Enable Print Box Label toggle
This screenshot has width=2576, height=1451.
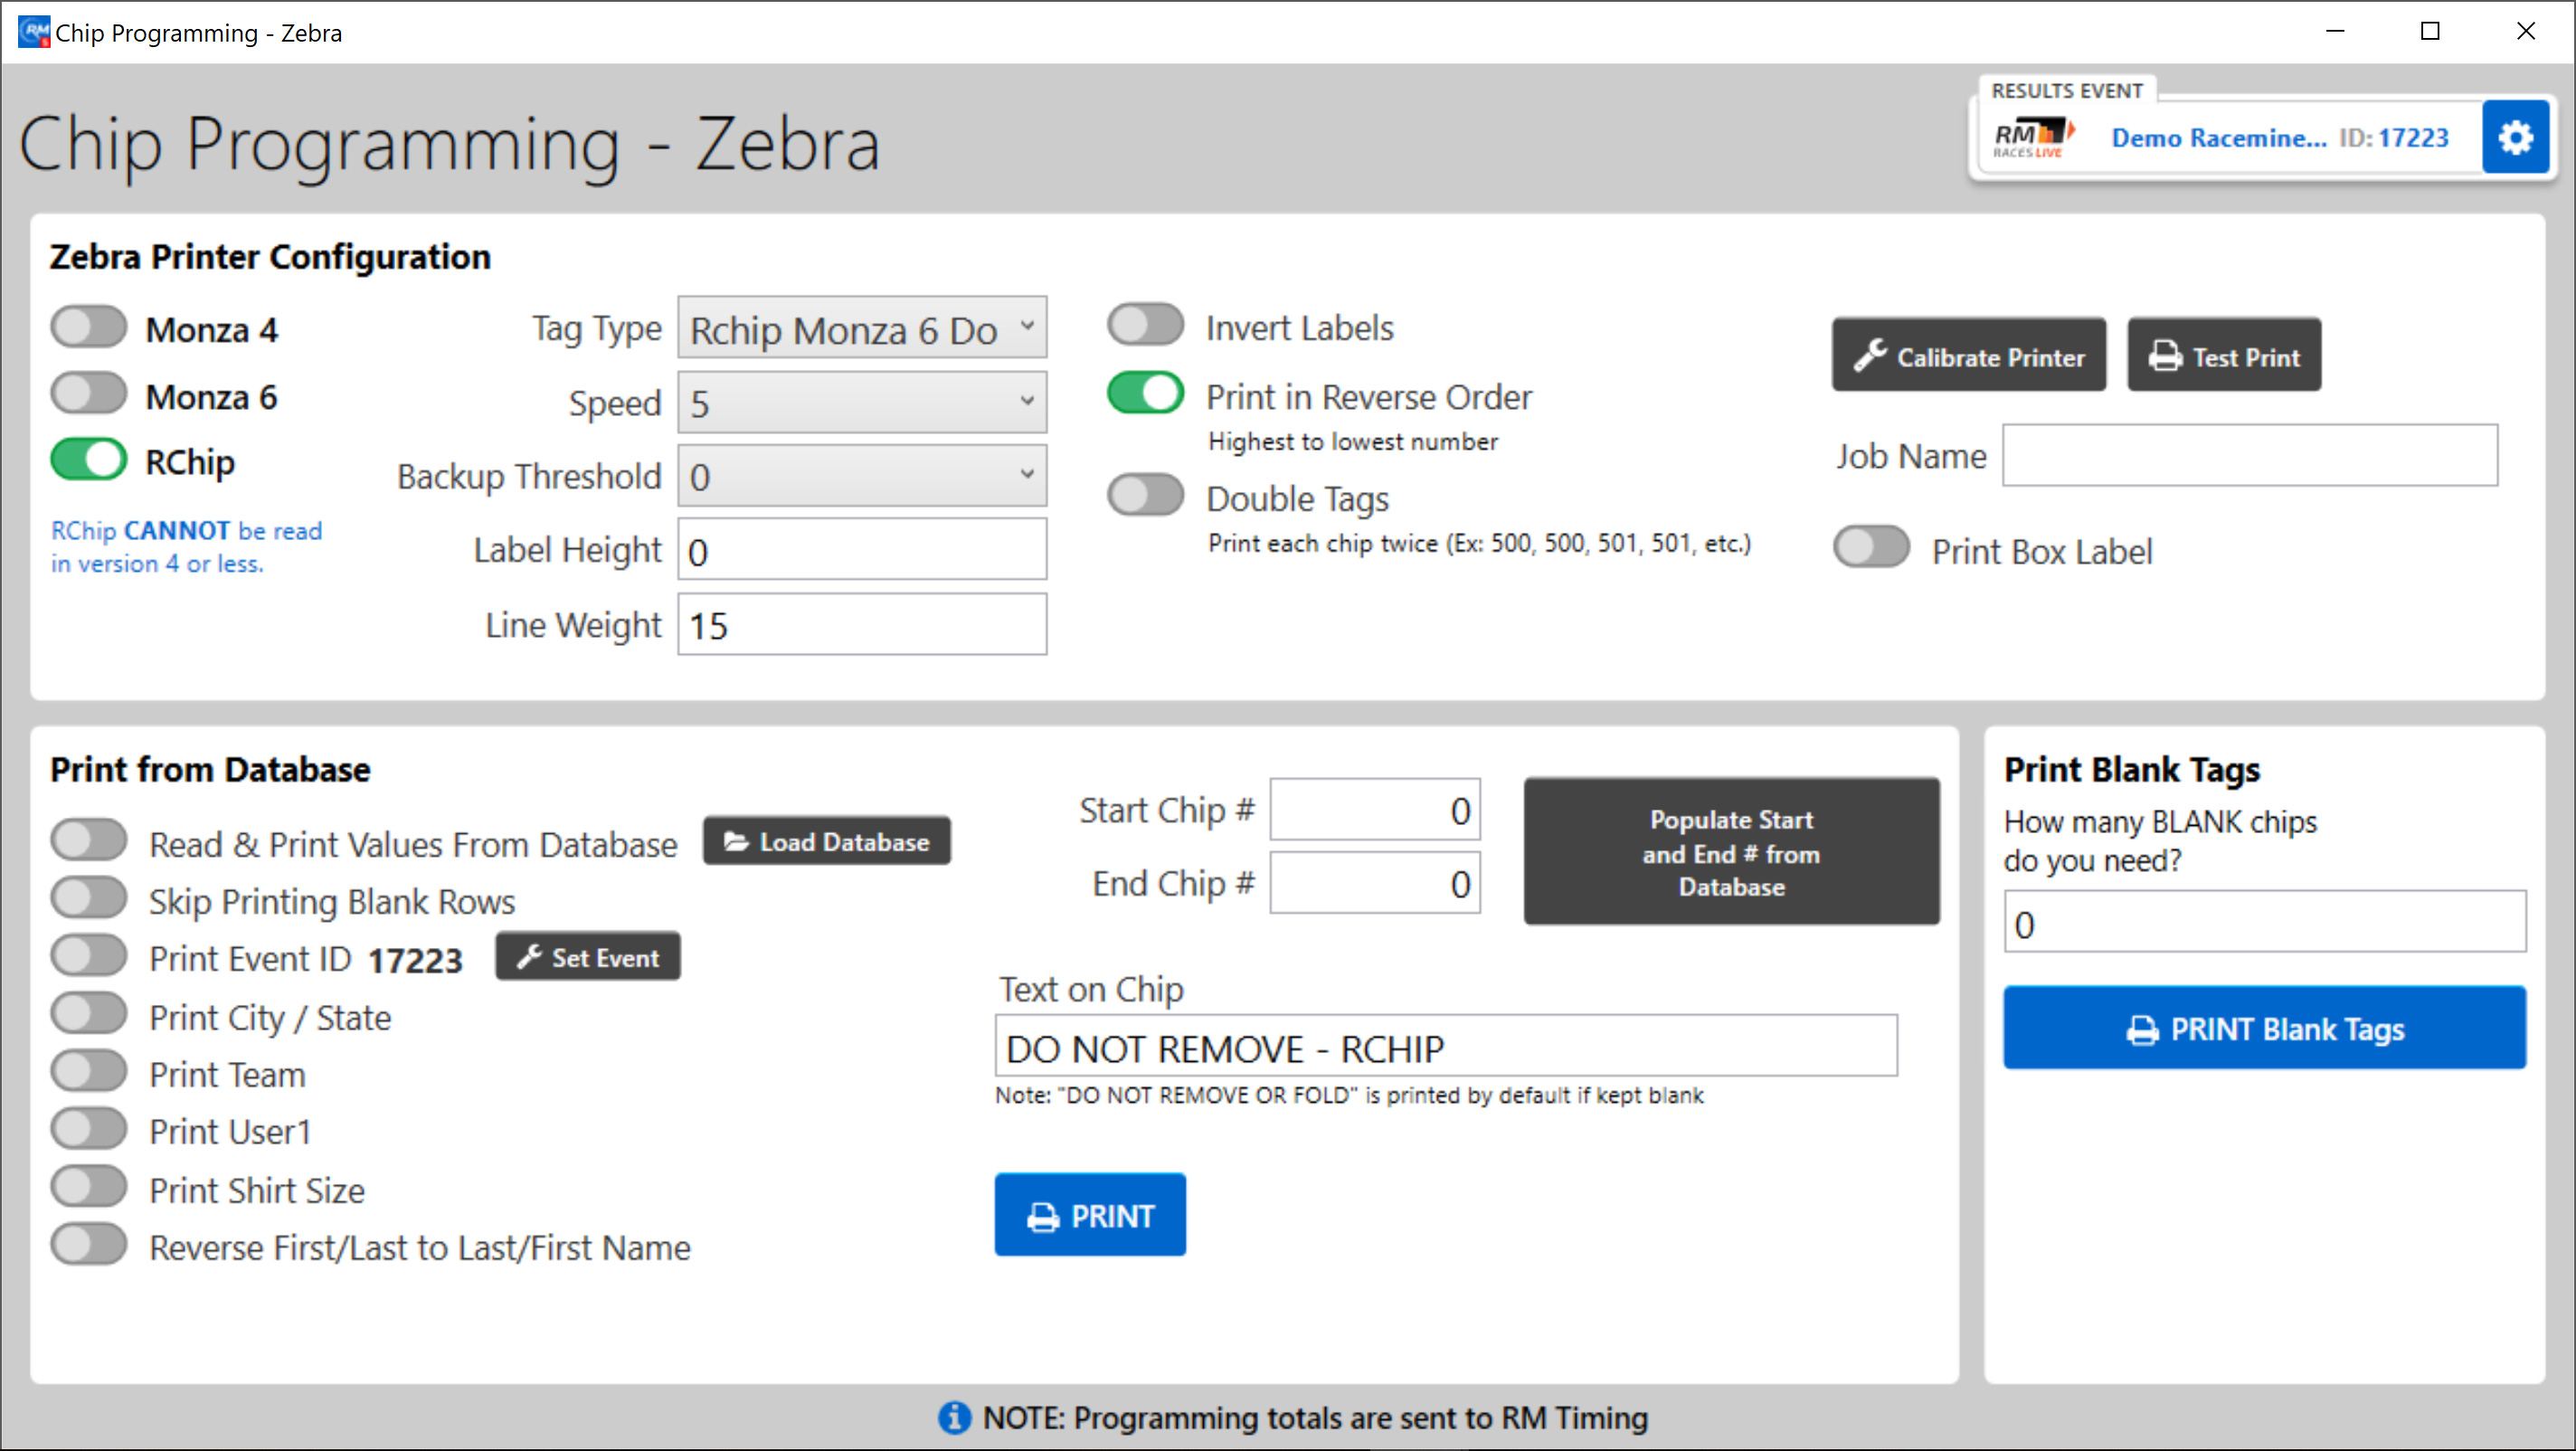tap(1871, 547)
